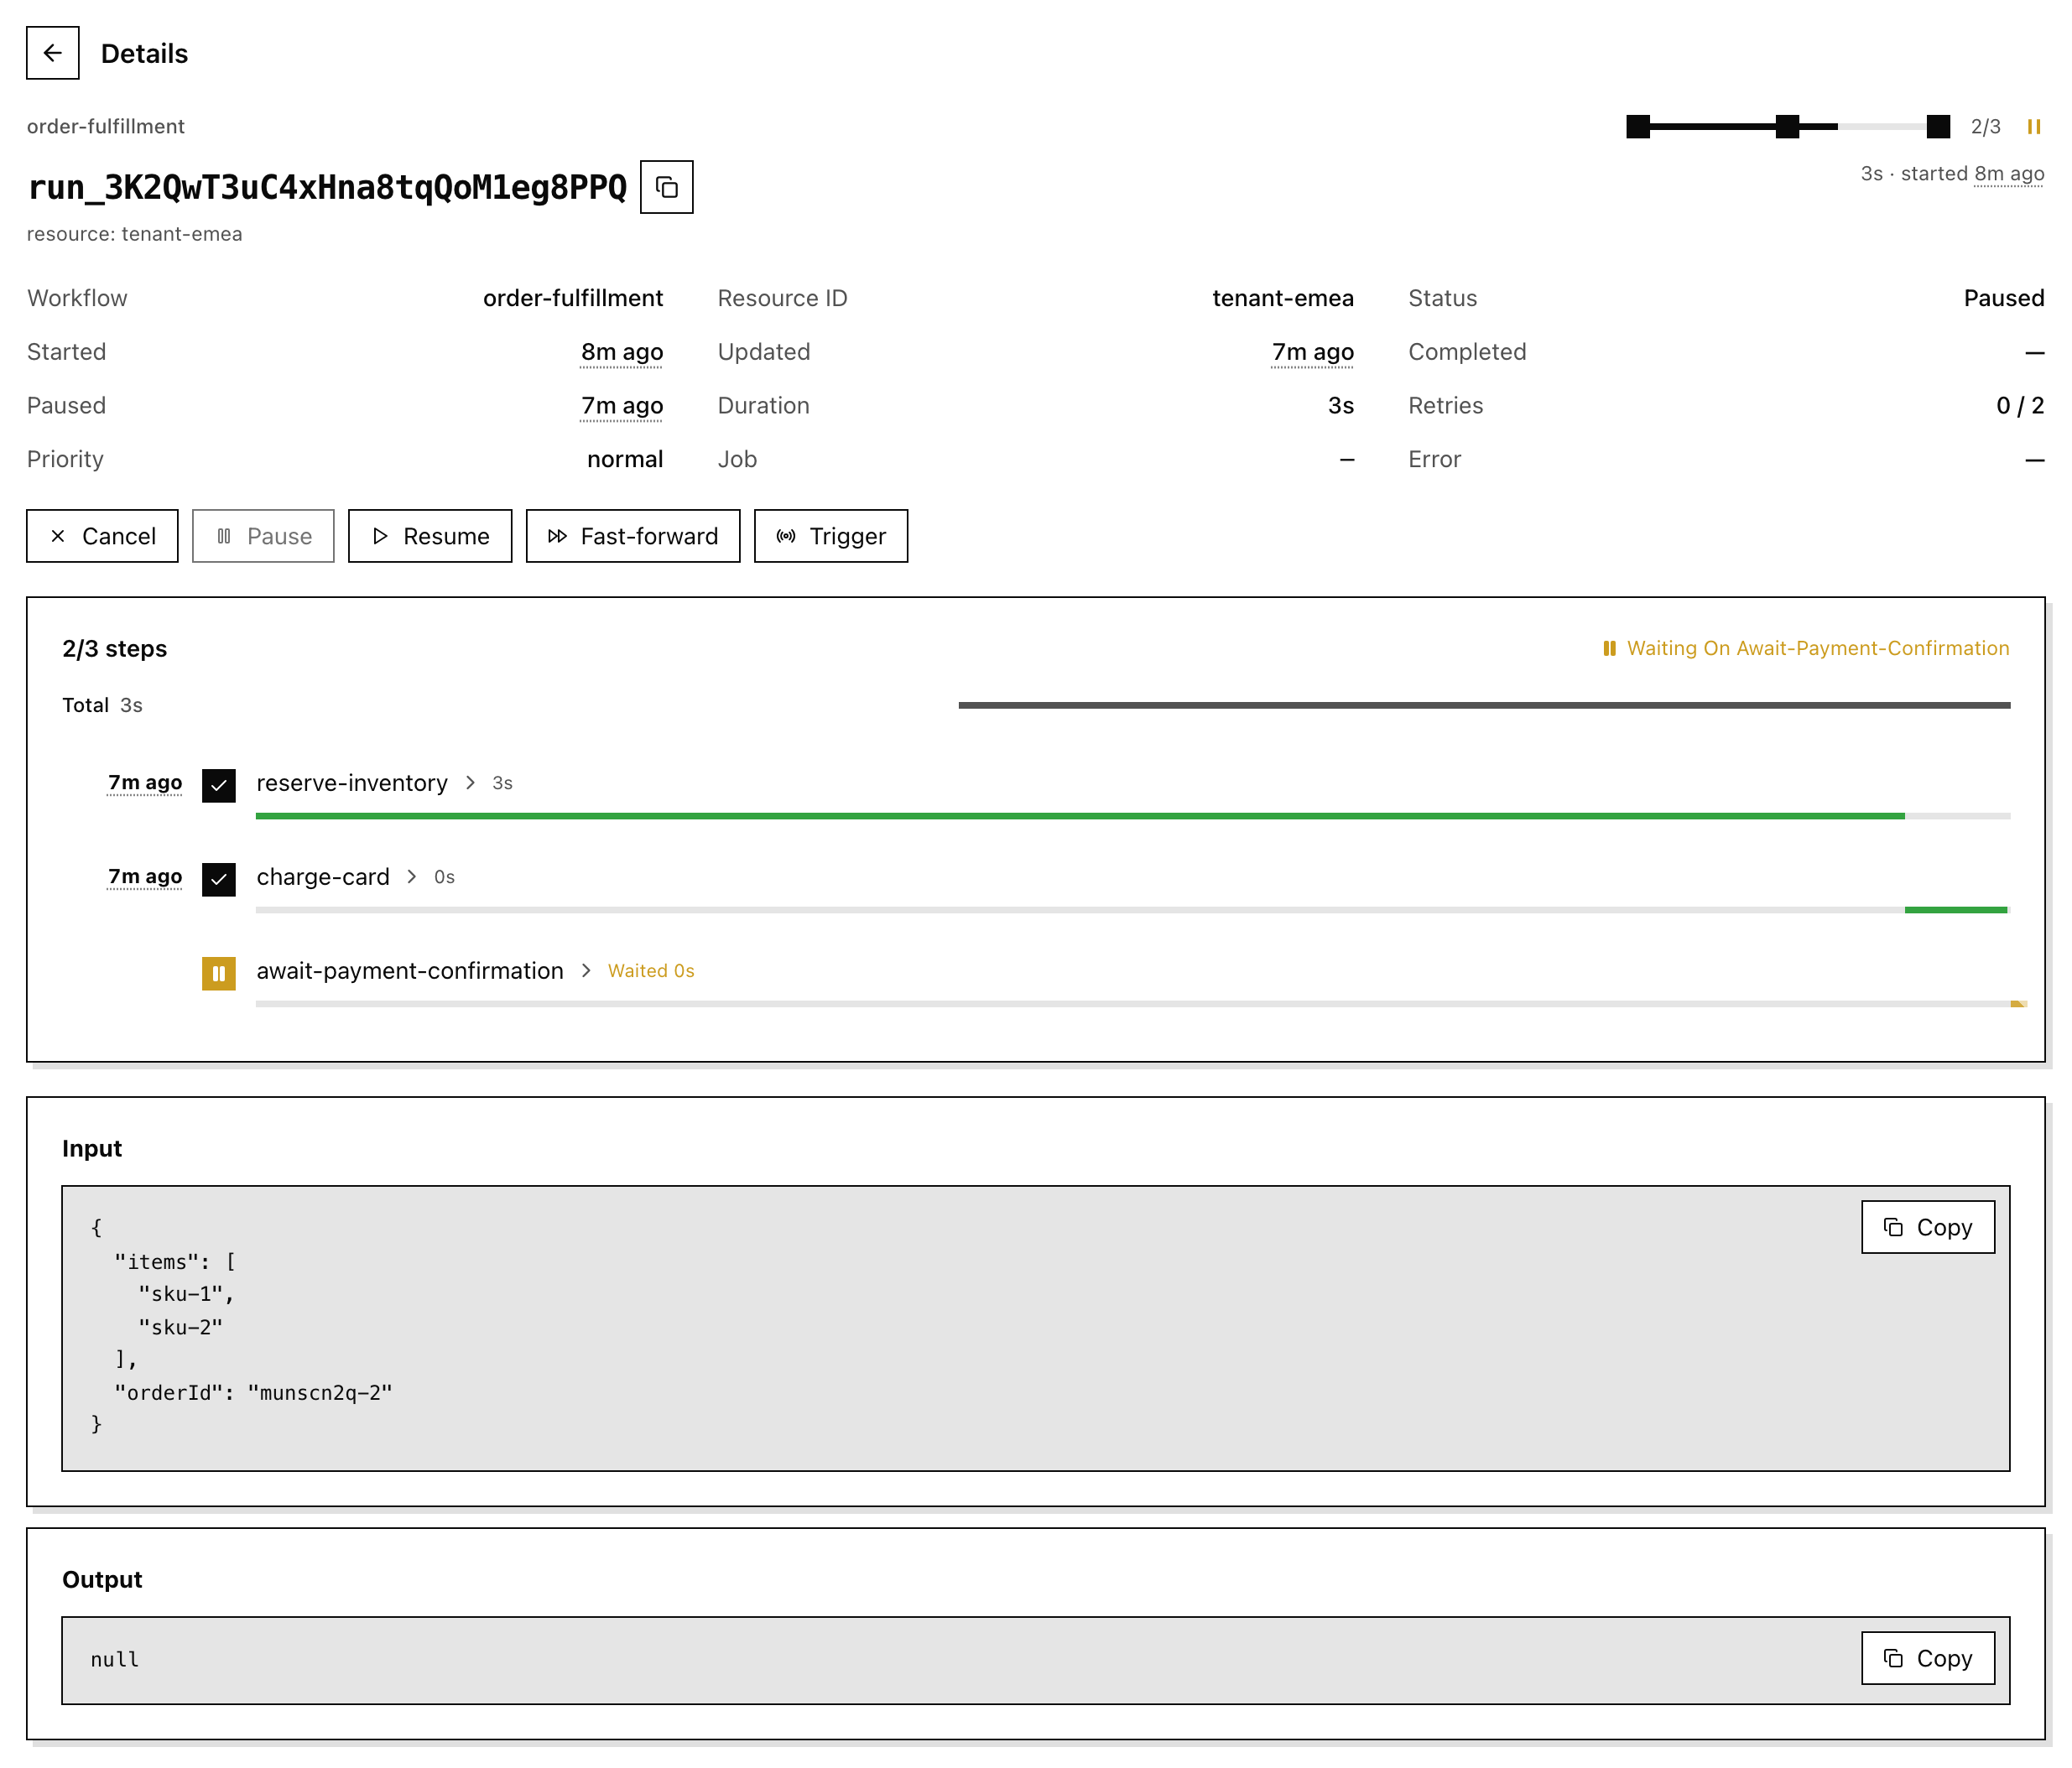Click the charge-card green duration bar
2072x1768 pixels.
coord(1956,910)
